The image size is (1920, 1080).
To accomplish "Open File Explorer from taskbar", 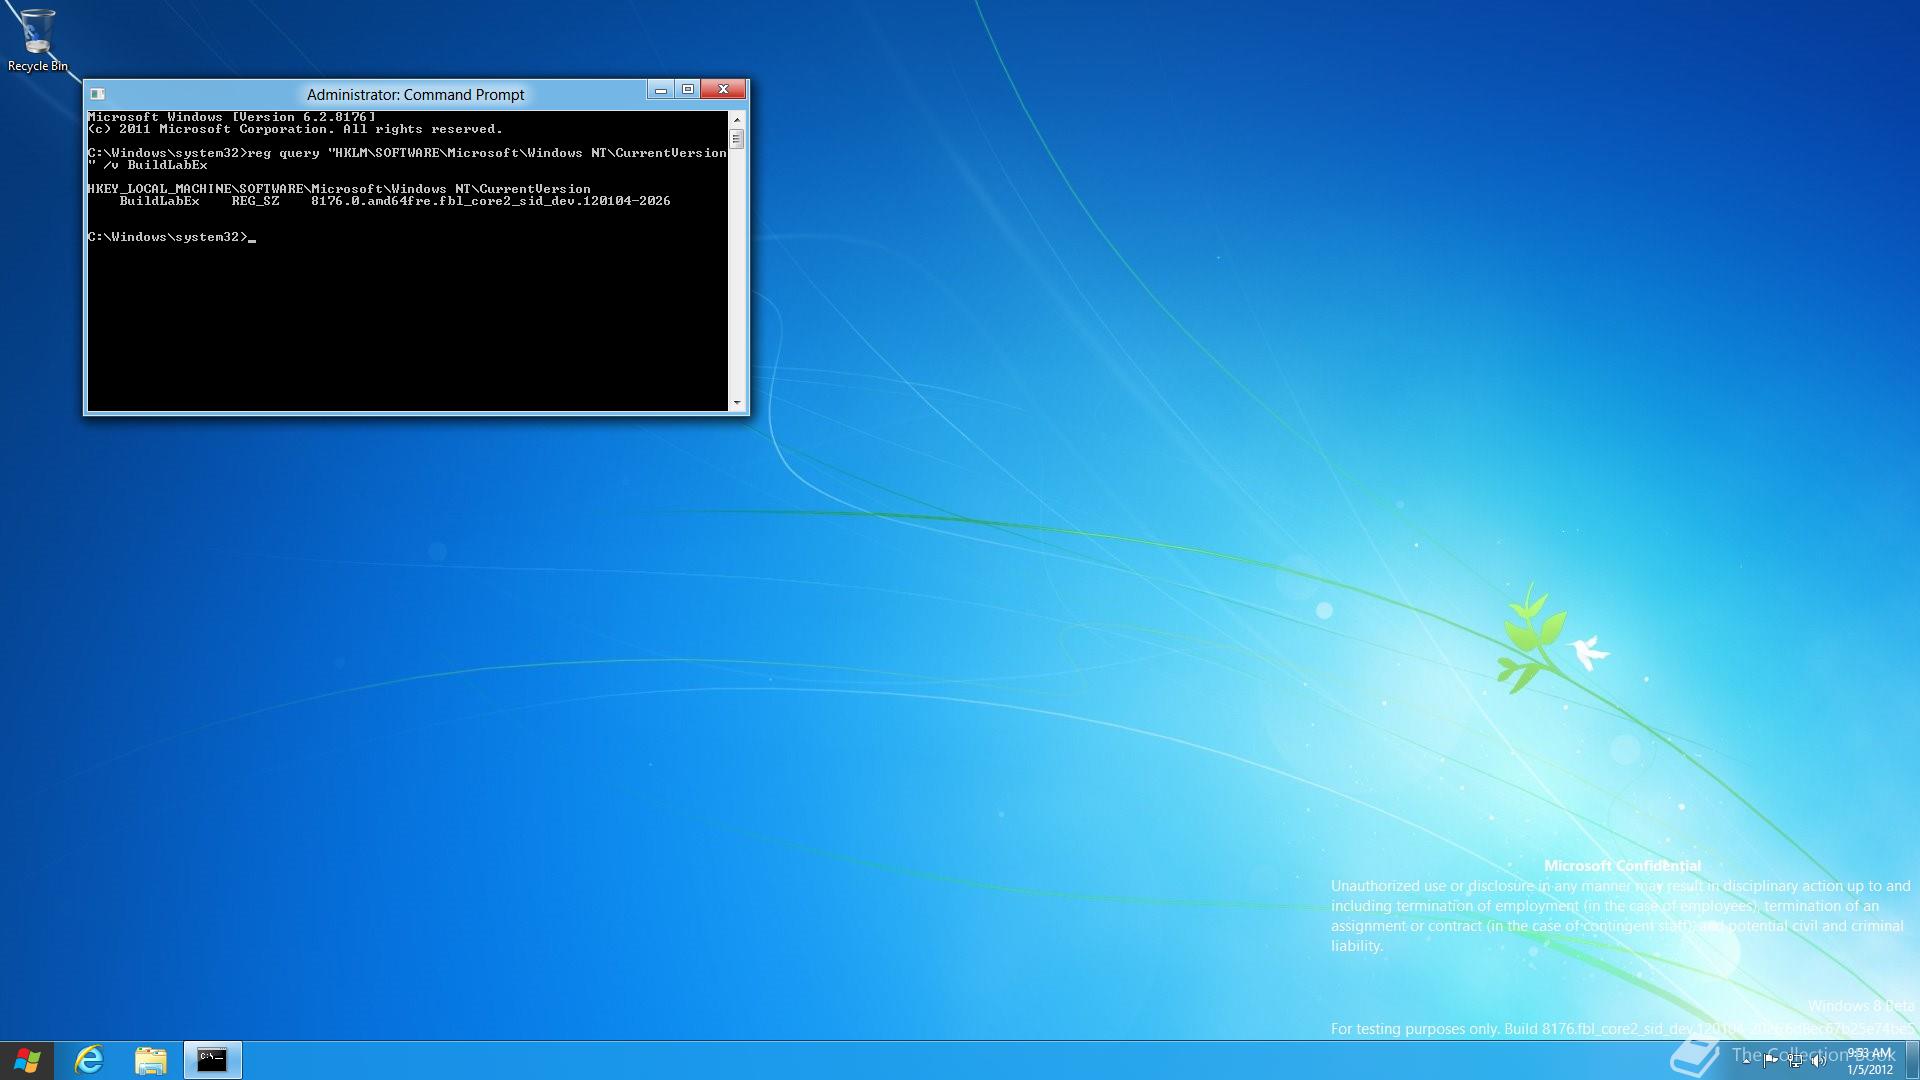I will pos(151,1060).
